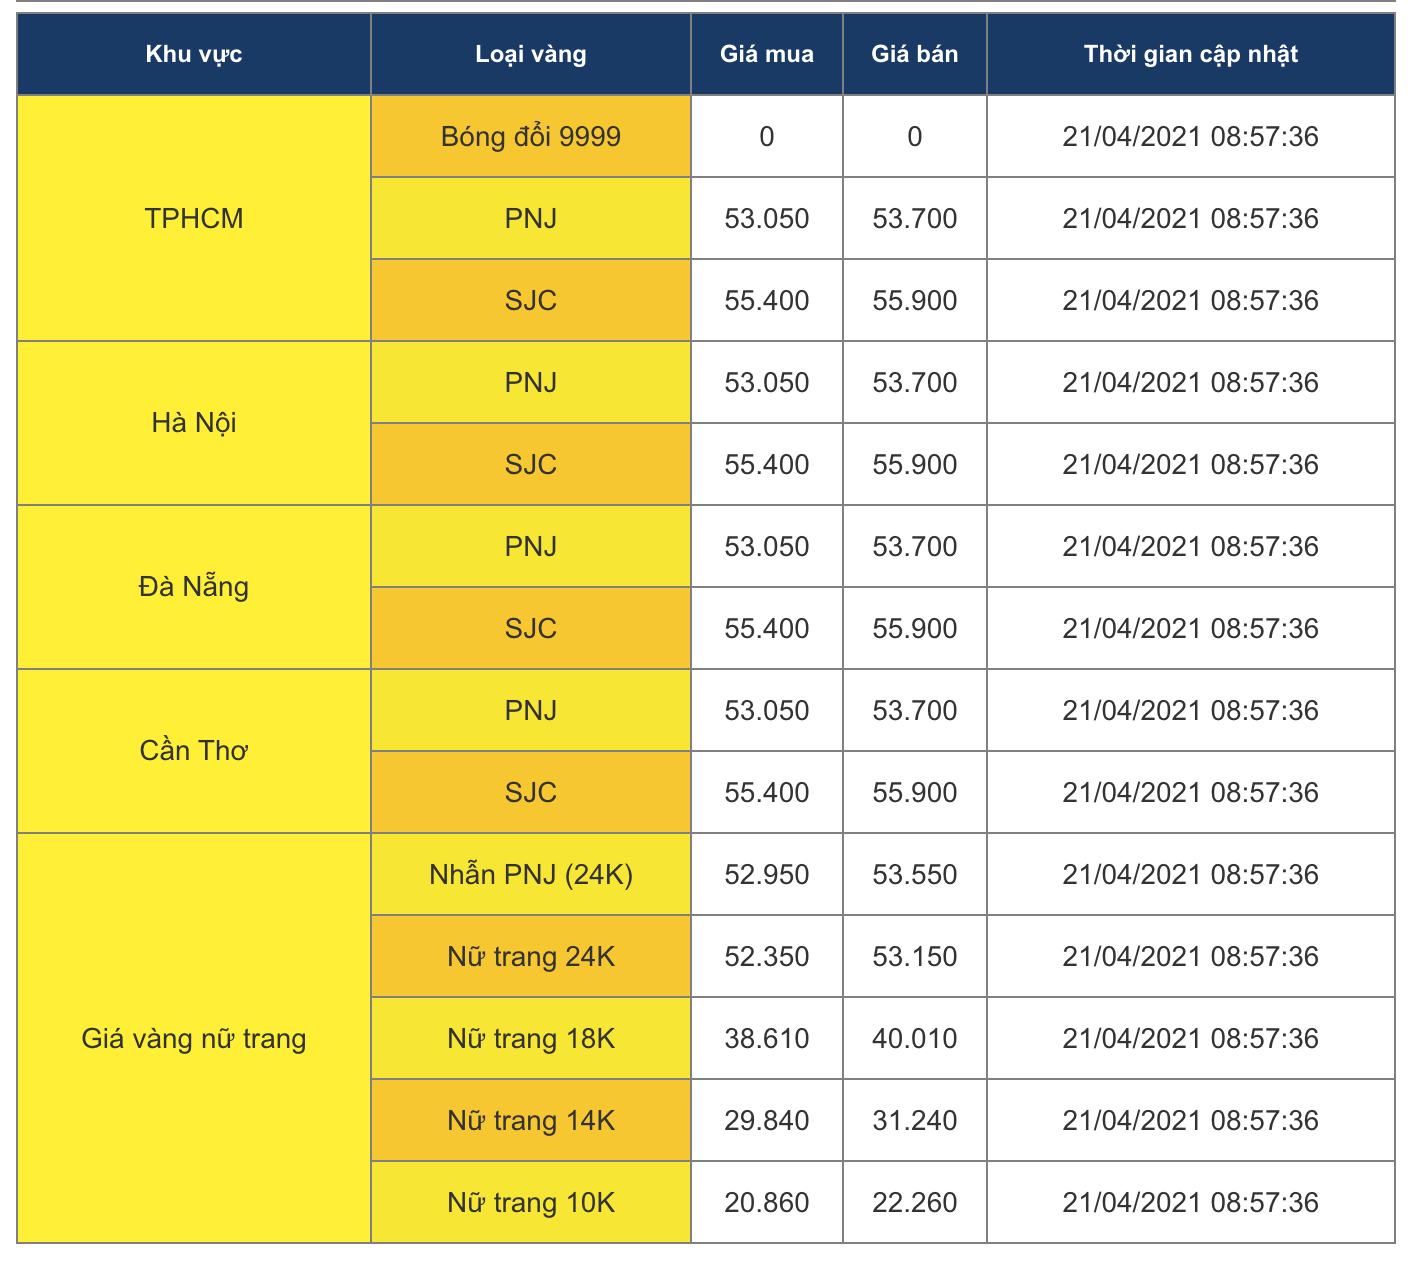1408x1262 pixels.
Task: Select the "Thời gian cập nhật" header
Action: tap(1191, 54)
